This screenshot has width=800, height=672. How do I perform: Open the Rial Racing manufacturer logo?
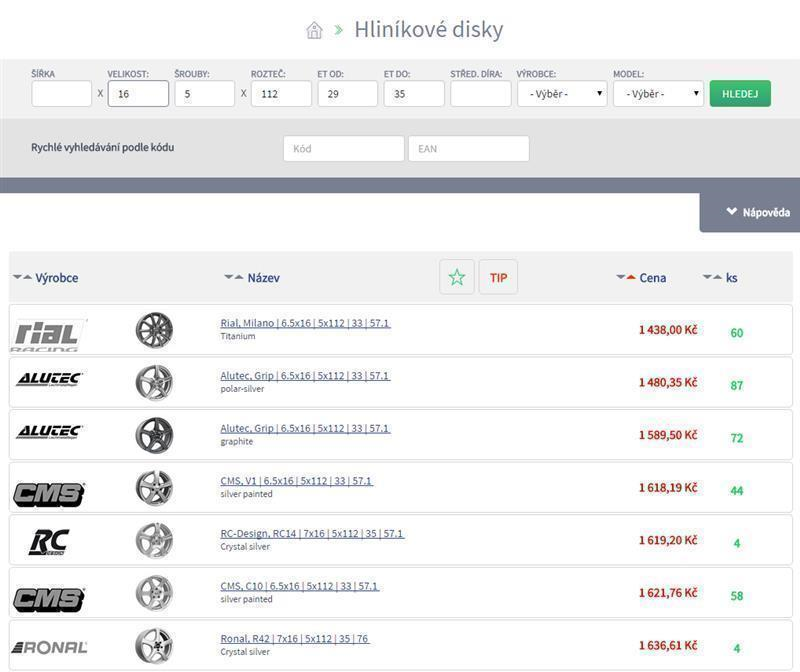[x=48, y=335]
